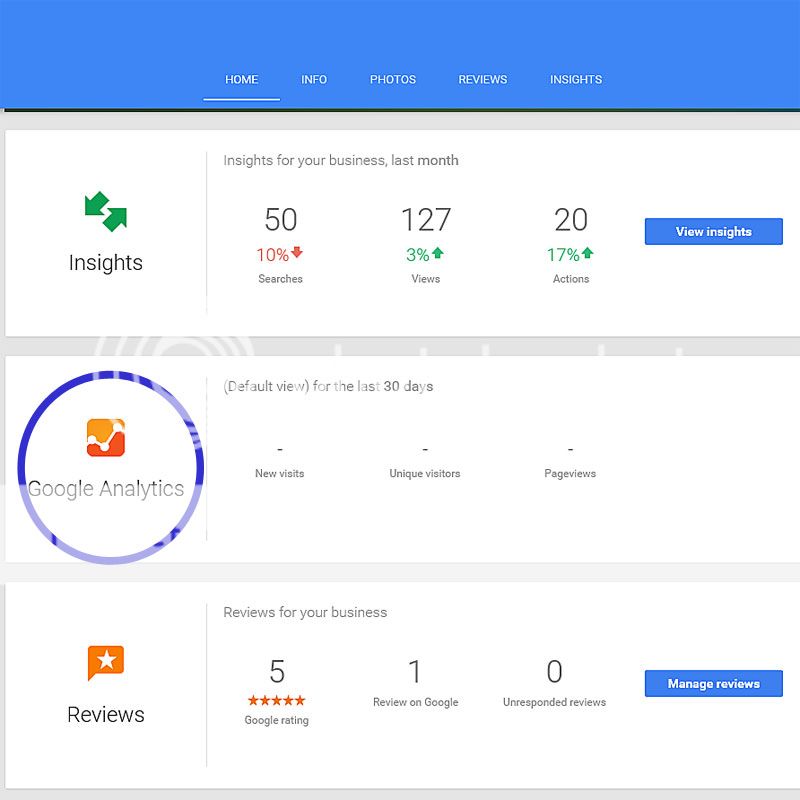Screen dimensions: 800x800
Task: Open the Reviews card title
Action: 106,714
